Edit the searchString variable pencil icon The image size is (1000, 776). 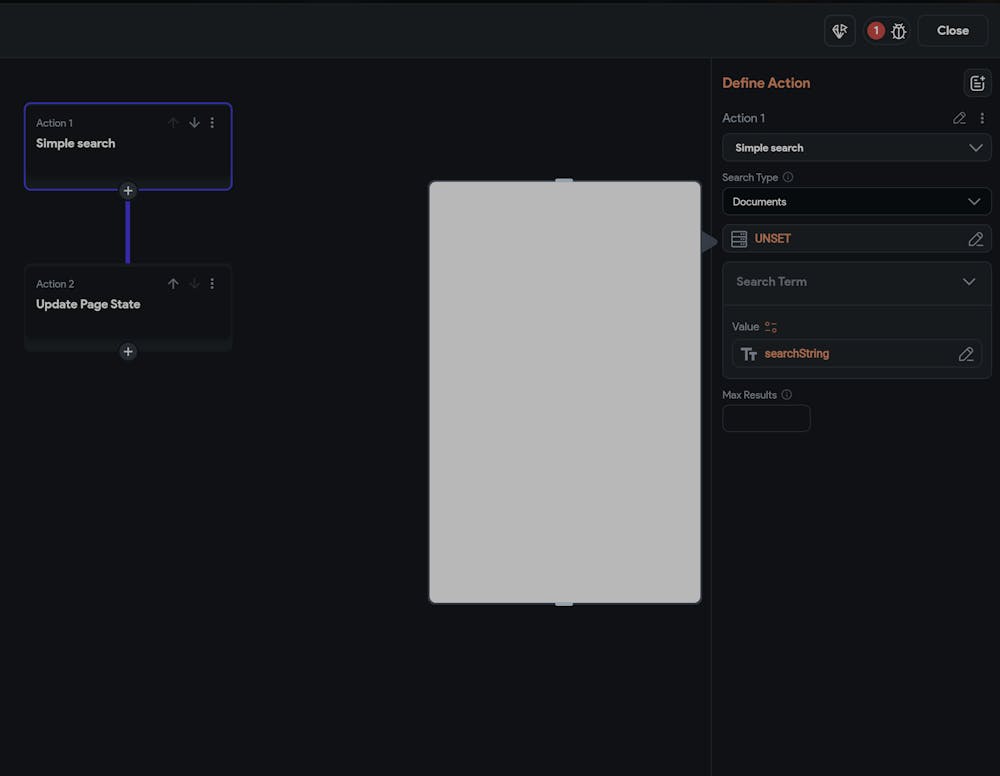[965, 354]
